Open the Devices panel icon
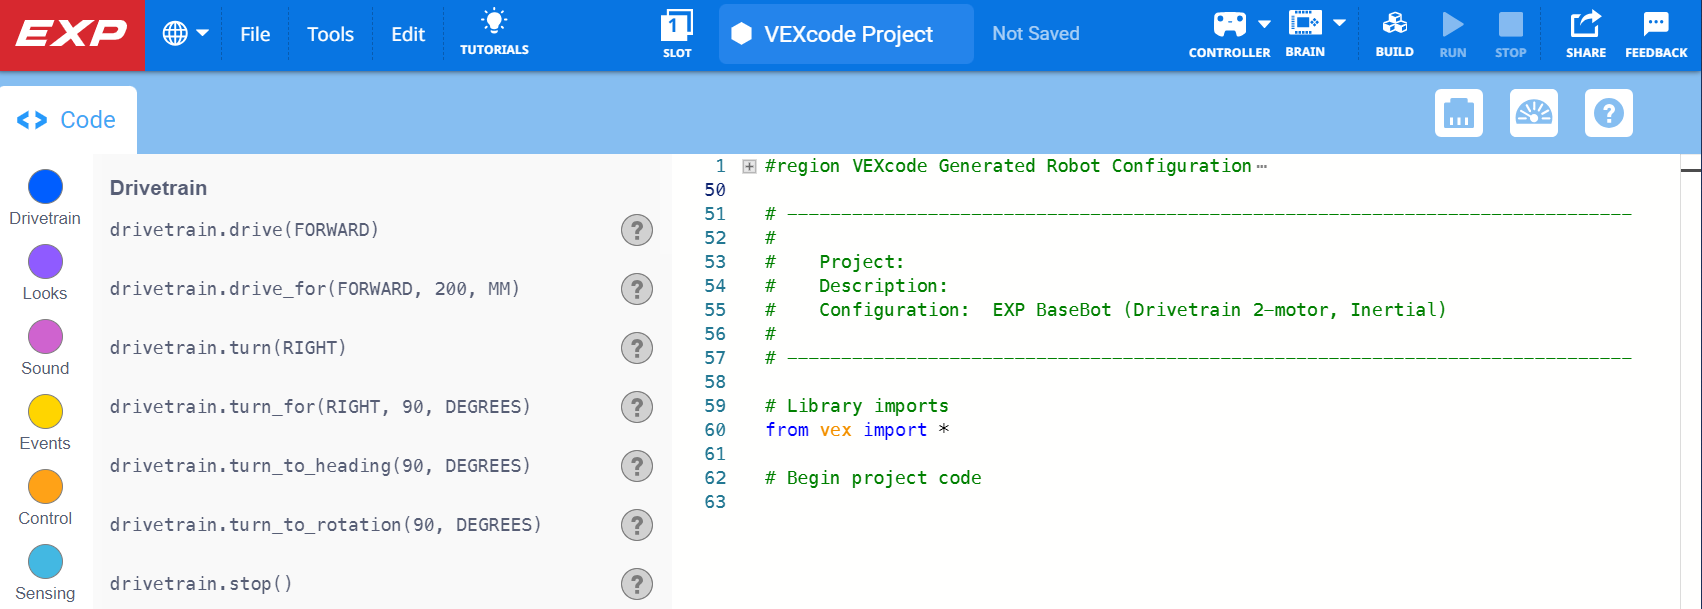The height and width of the screenshot is (609, 1702). pos(1459,113)
